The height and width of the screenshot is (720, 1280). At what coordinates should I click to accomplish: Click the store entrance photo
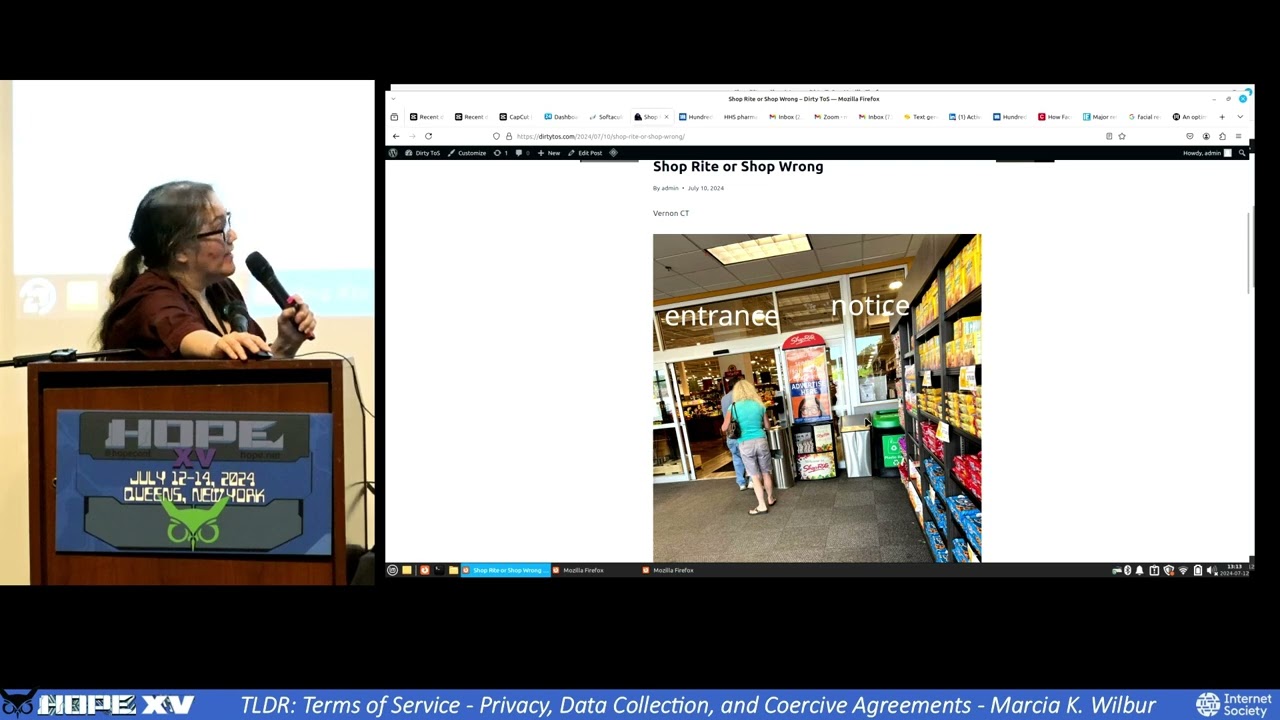(x=817, y=398)
